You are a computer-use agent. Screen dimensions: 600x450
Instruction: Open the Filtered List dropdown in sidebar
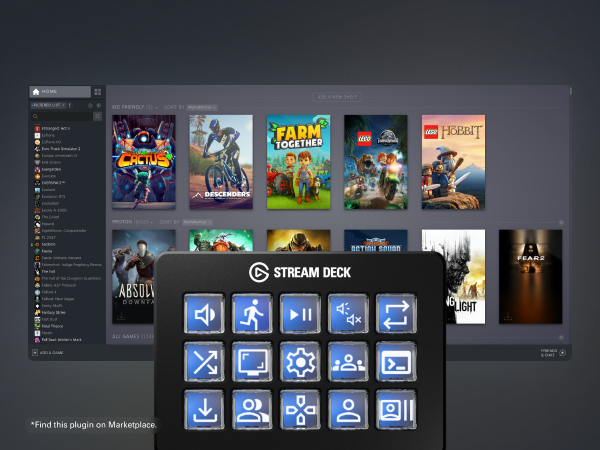[48, 105]
